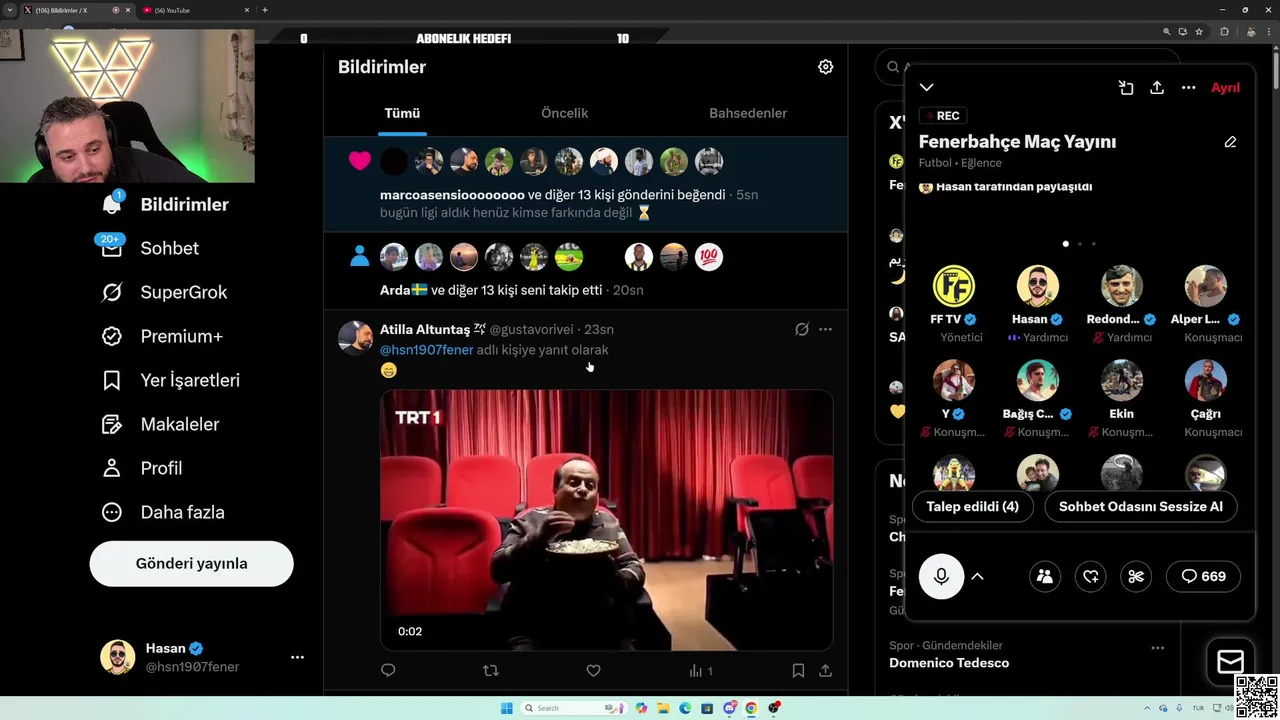Open the Chrome tab list dropdown
This screenshot has height=720, width=1280.
(9, 10)
